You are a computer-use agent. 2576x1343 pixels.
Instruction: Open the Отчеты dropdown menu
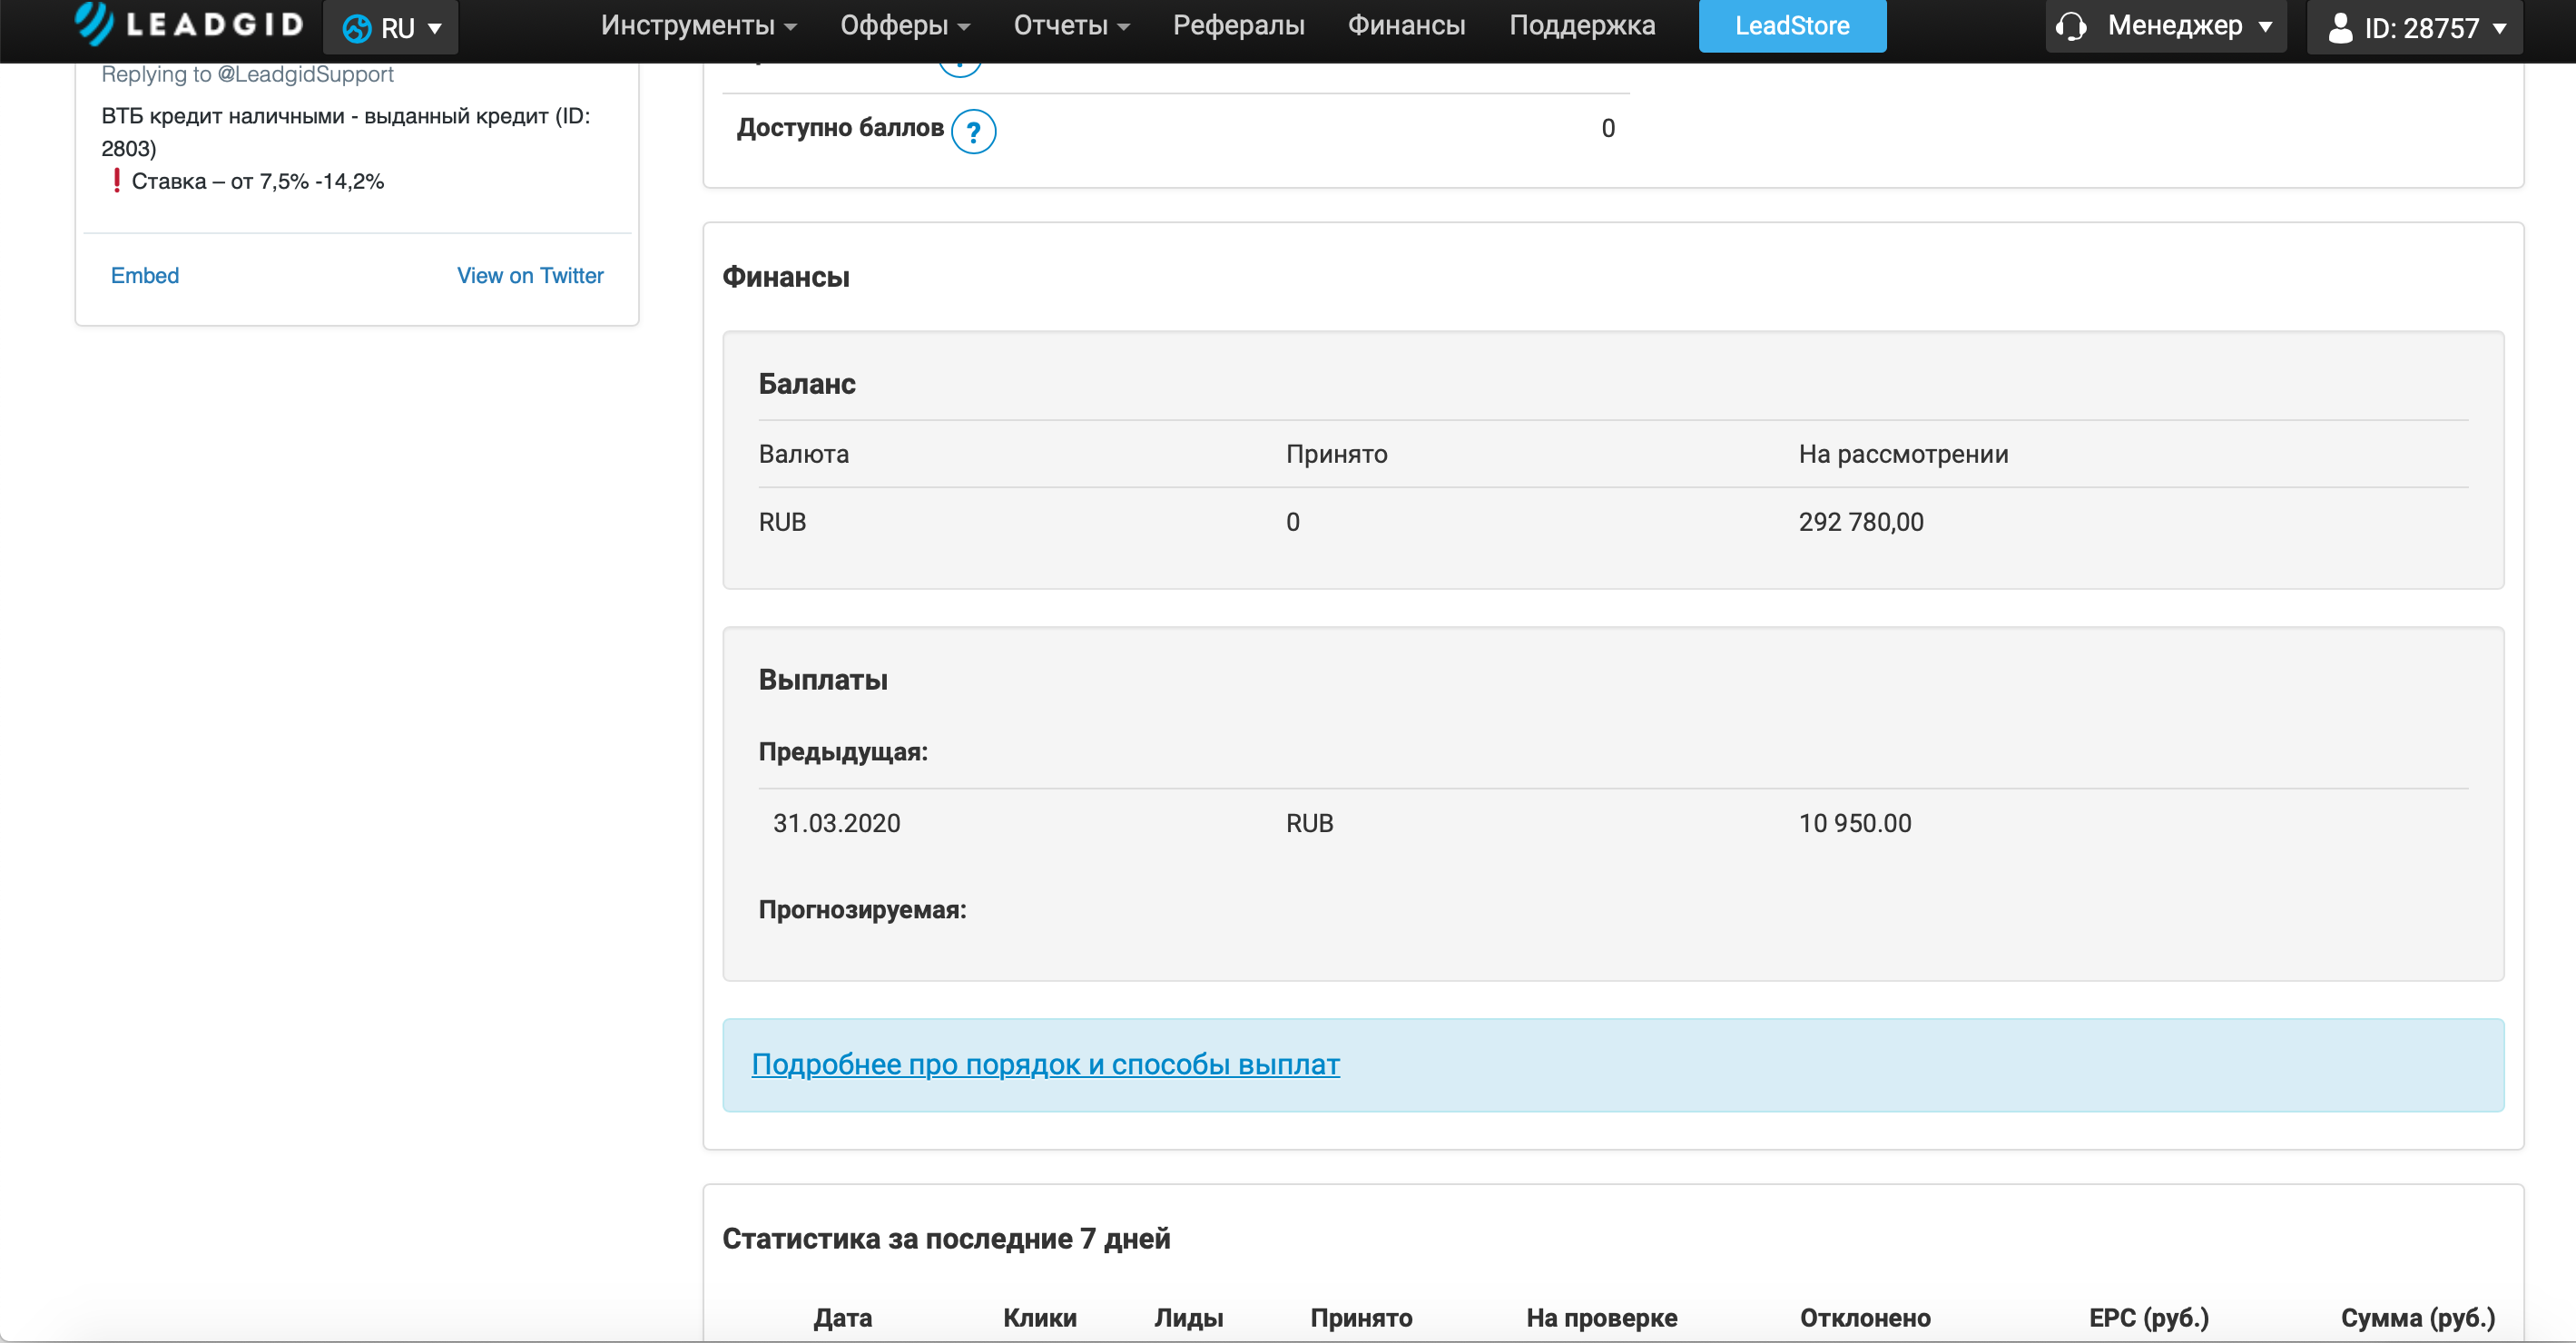pyautogui.click(x=1070, y=25)
